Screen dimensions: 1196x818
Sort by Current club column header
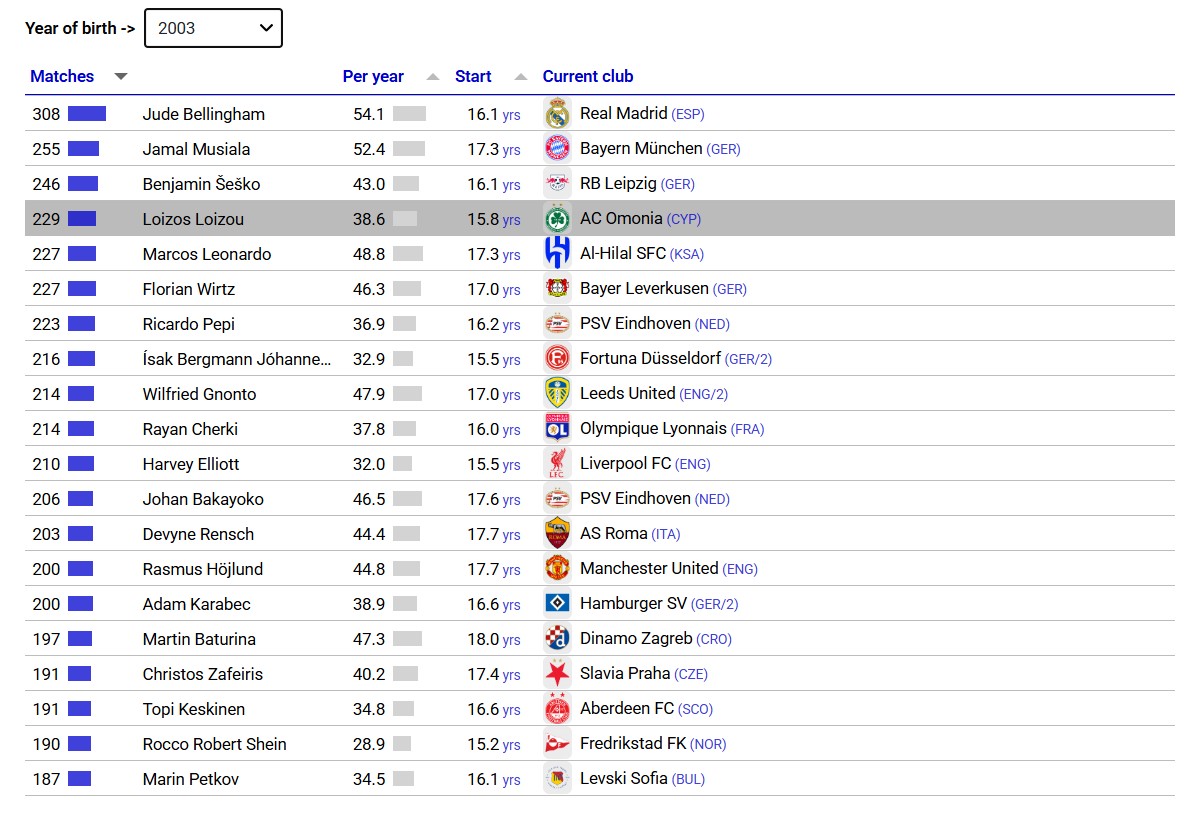587,76
